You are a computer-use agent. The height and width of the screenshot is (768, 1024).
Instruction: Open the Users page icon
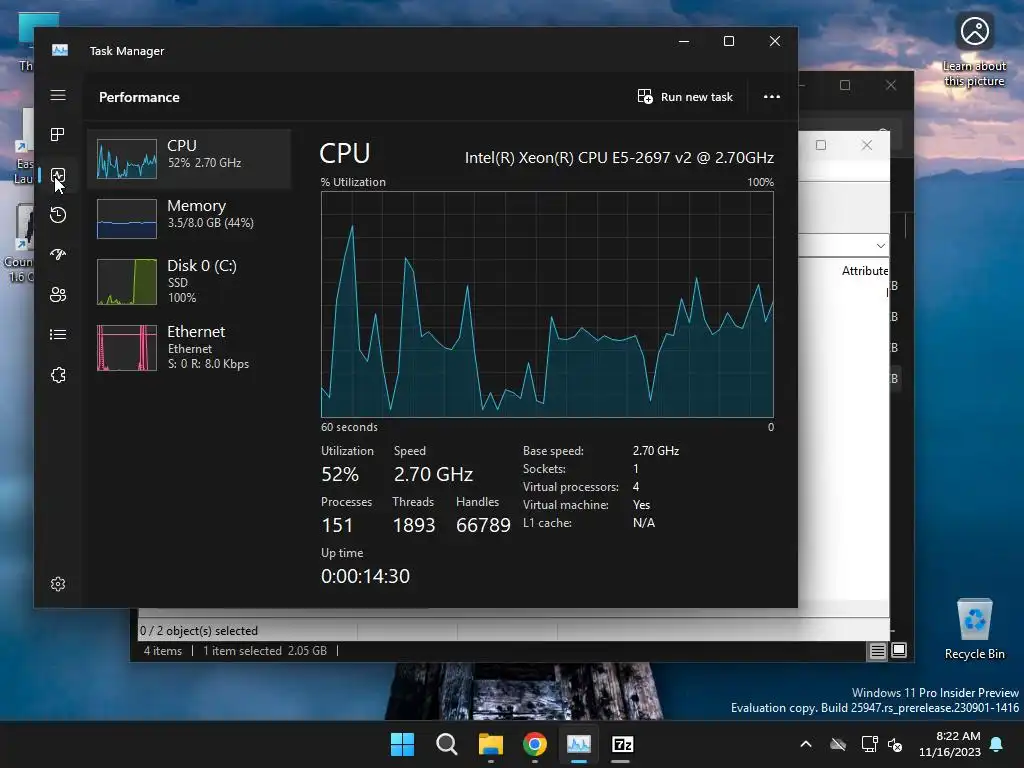58,295
